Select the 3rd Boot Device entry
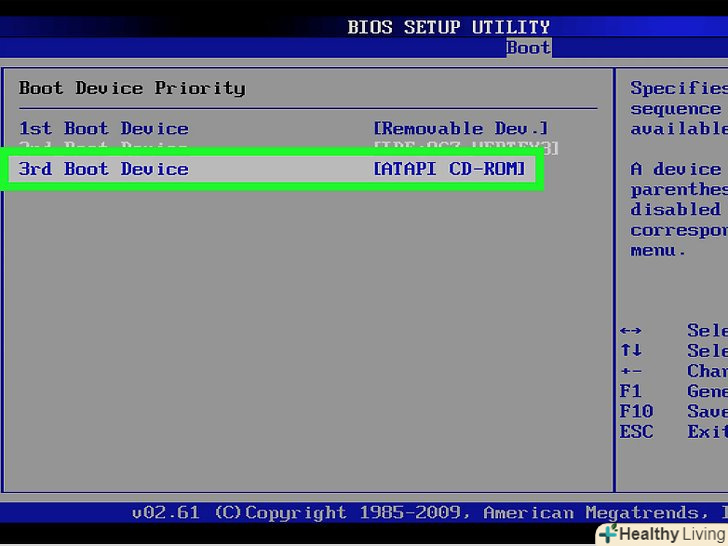 104,169
